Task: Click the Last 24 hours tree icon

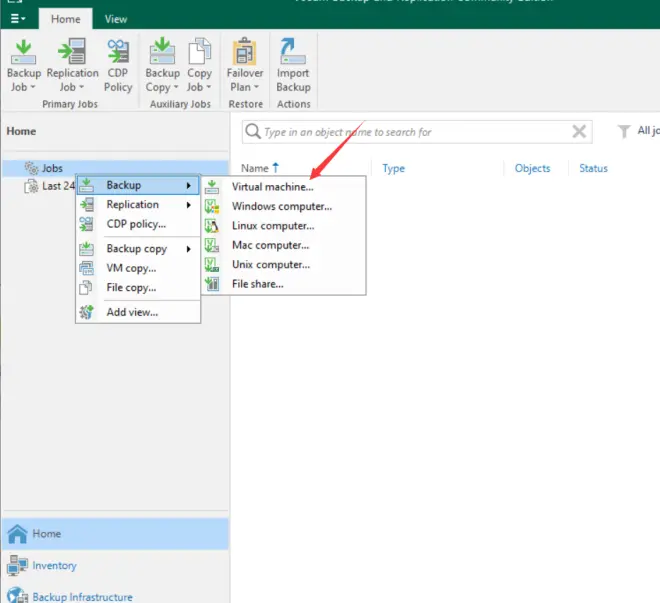Action: [x=31, y=186]
